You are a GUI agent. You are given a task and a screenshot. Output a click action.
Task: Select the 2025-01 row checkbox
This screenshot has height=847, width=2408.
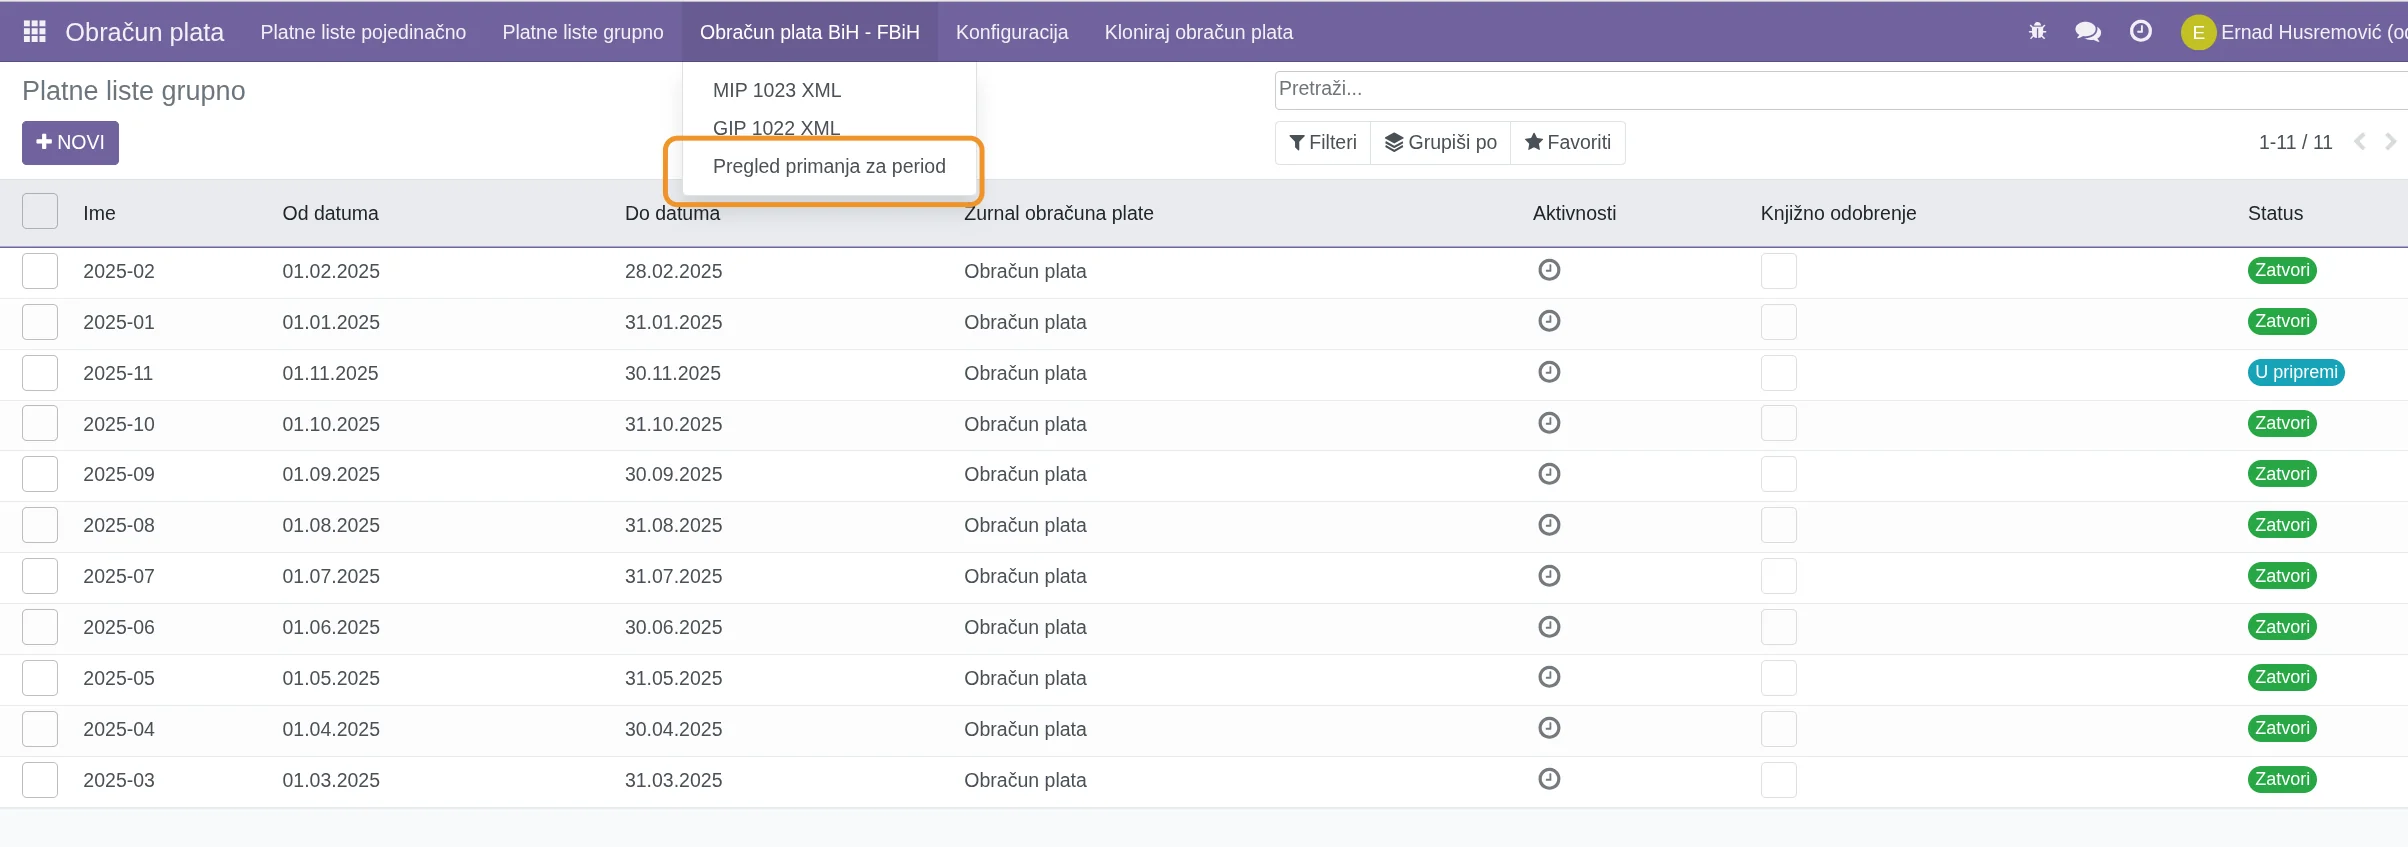40,322
